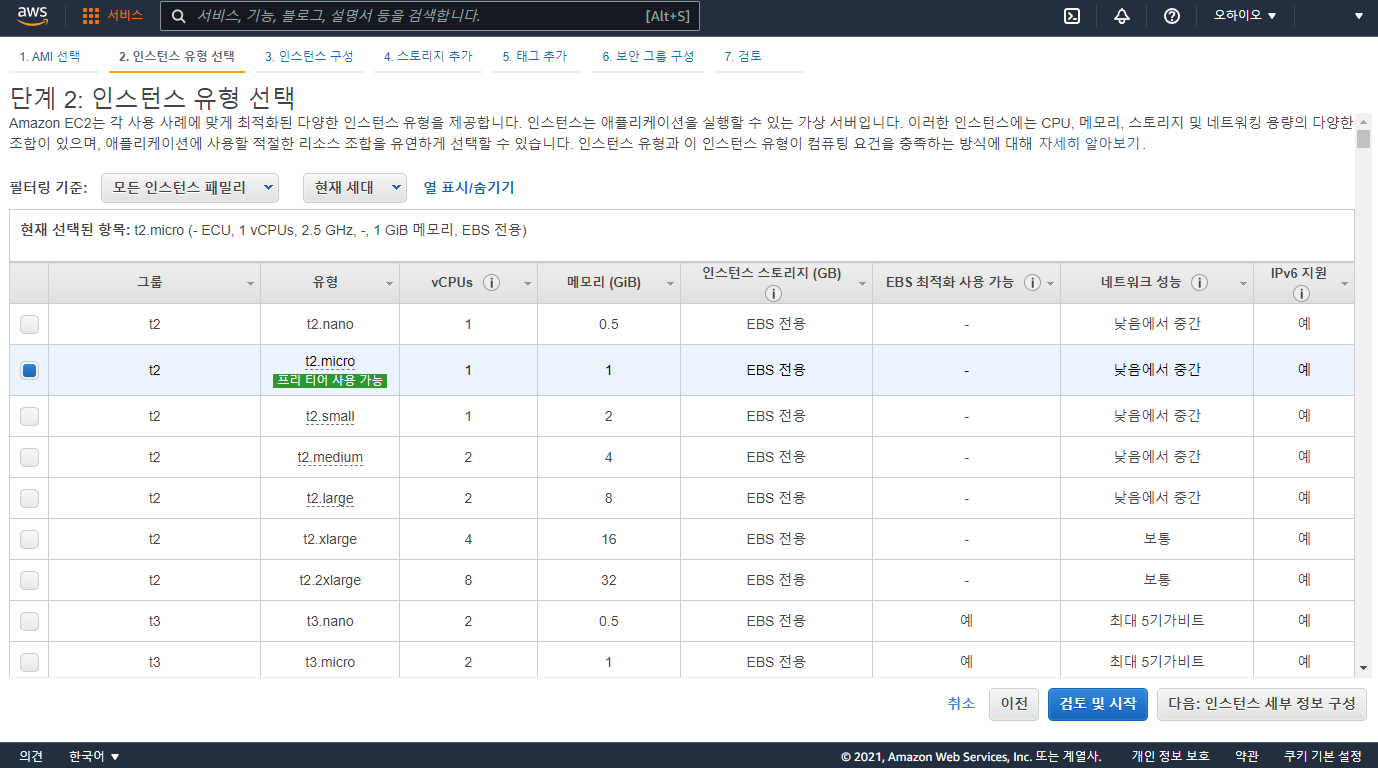The width and height of the screenshot is (1378, 768).
Task: Open 한국어 language selector
Action: (94, 756)
